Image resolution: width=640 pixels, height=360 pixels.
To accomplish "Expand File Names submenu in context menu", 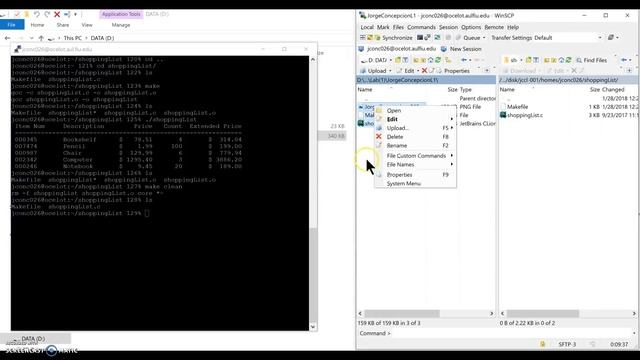I will click(x=415, y=164).
